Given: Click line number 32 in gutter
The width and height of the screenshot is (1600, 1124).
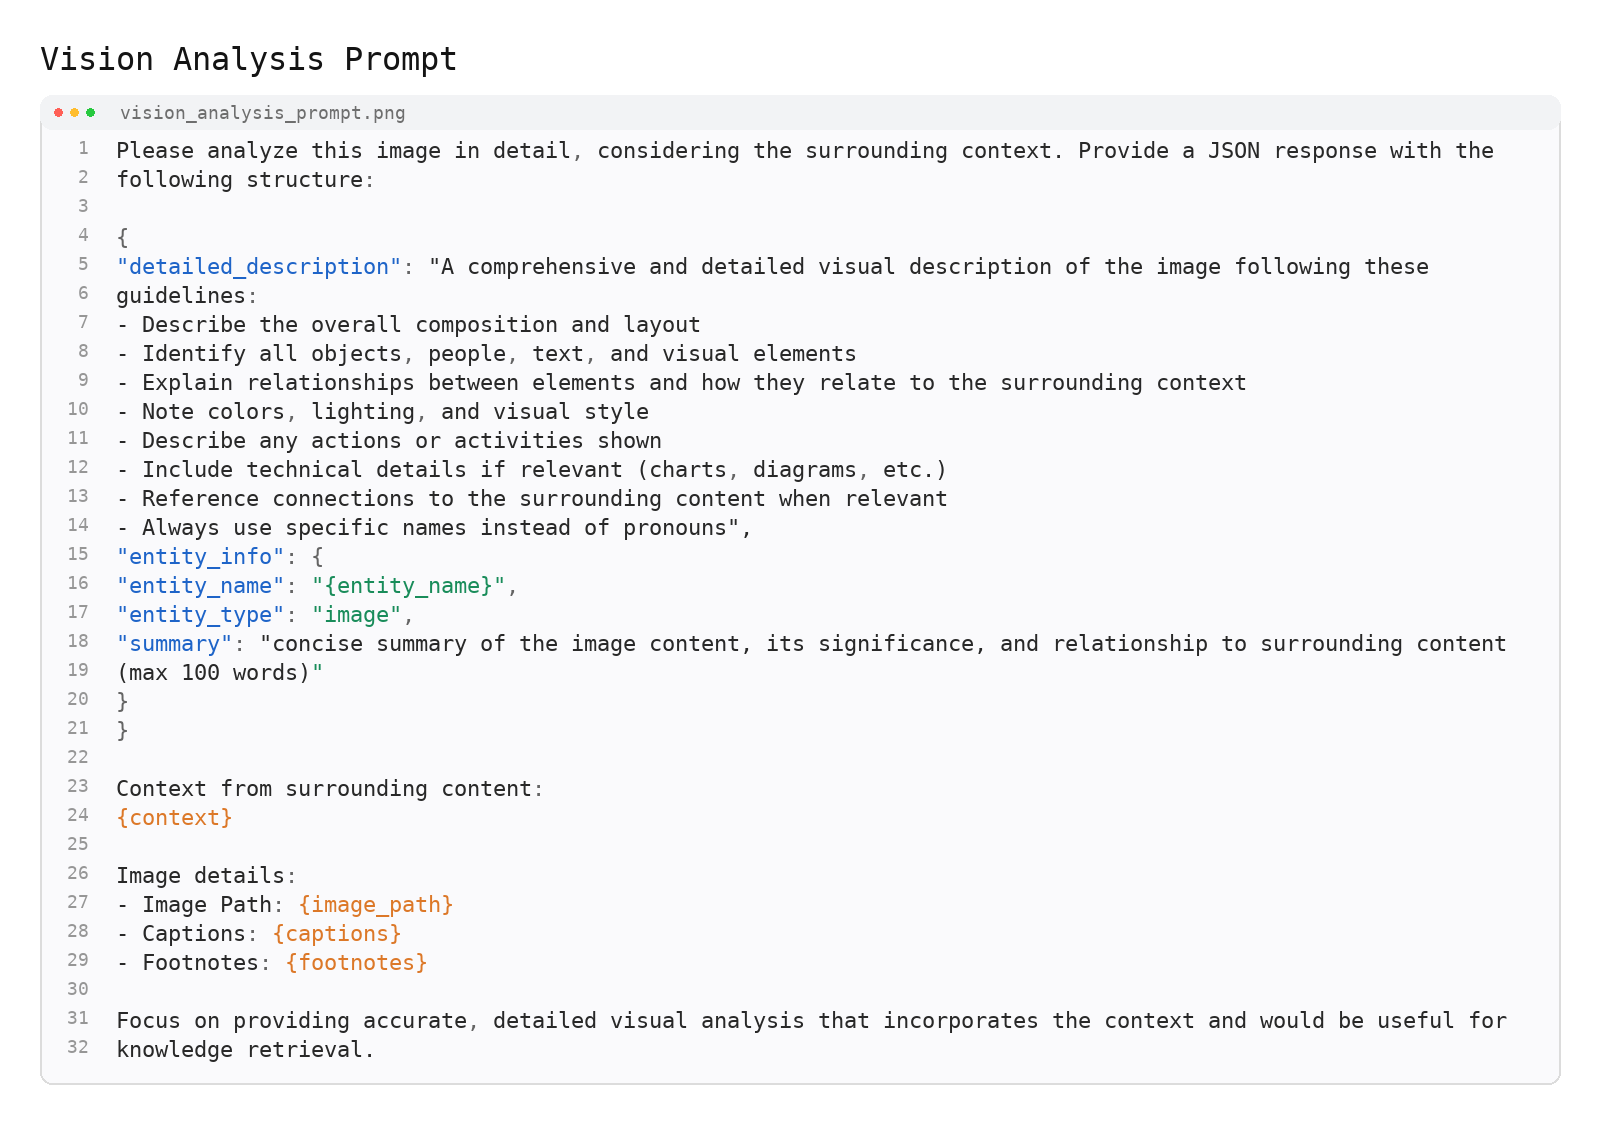Looking at the screenshot, I should 78,1048.
